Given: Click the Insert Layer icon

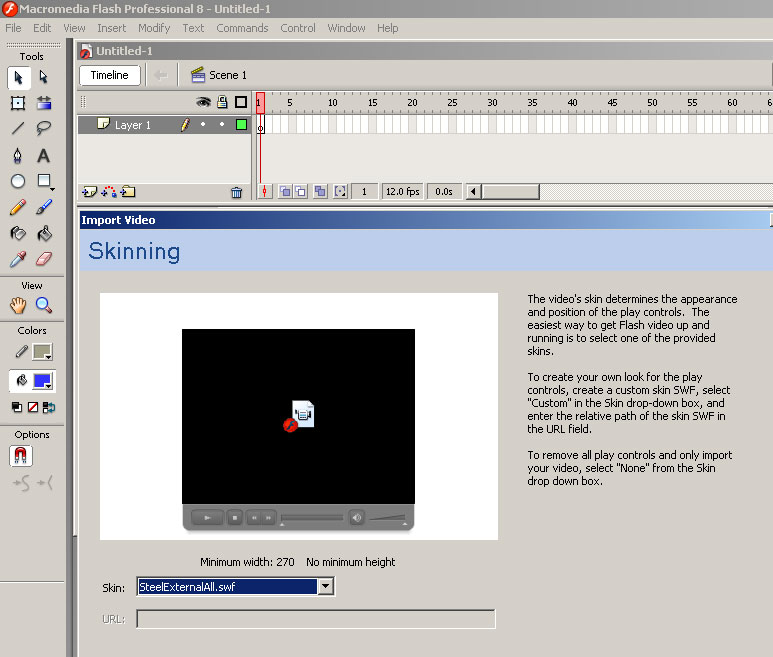Looking at the screenshot, I should click(x=89, y=192).
